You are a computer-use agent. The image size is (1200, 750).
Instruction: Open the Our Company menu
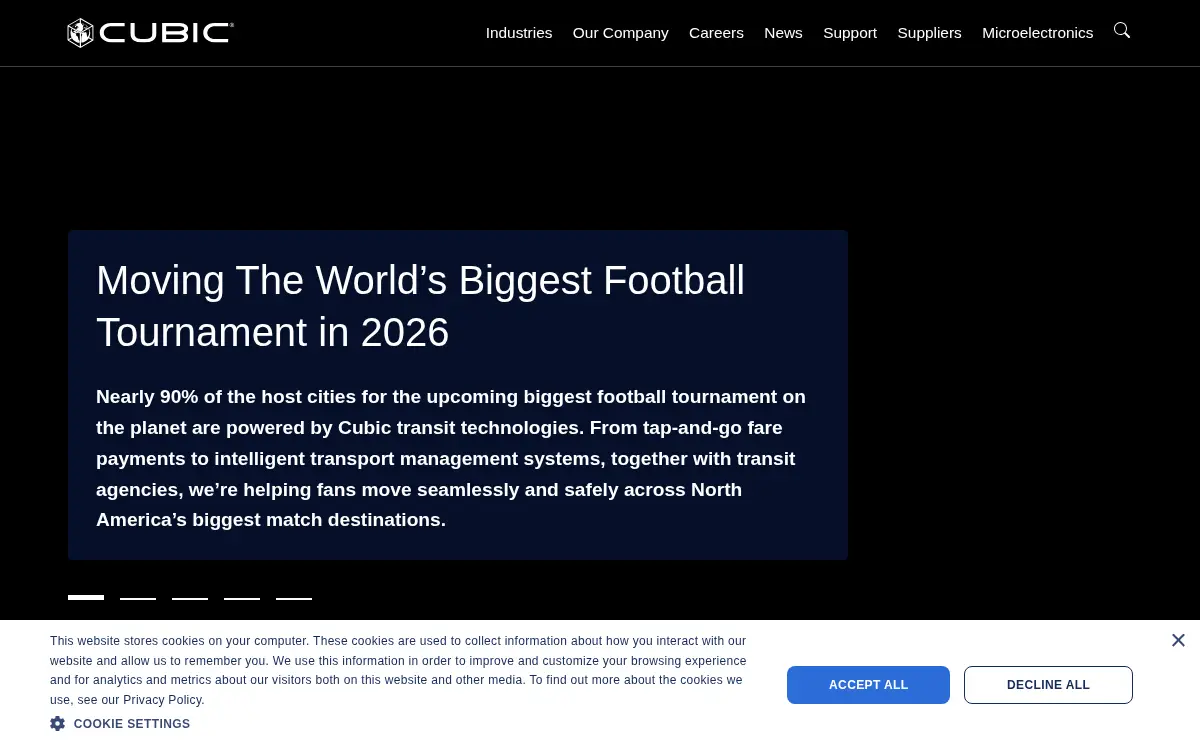point(620,33)
